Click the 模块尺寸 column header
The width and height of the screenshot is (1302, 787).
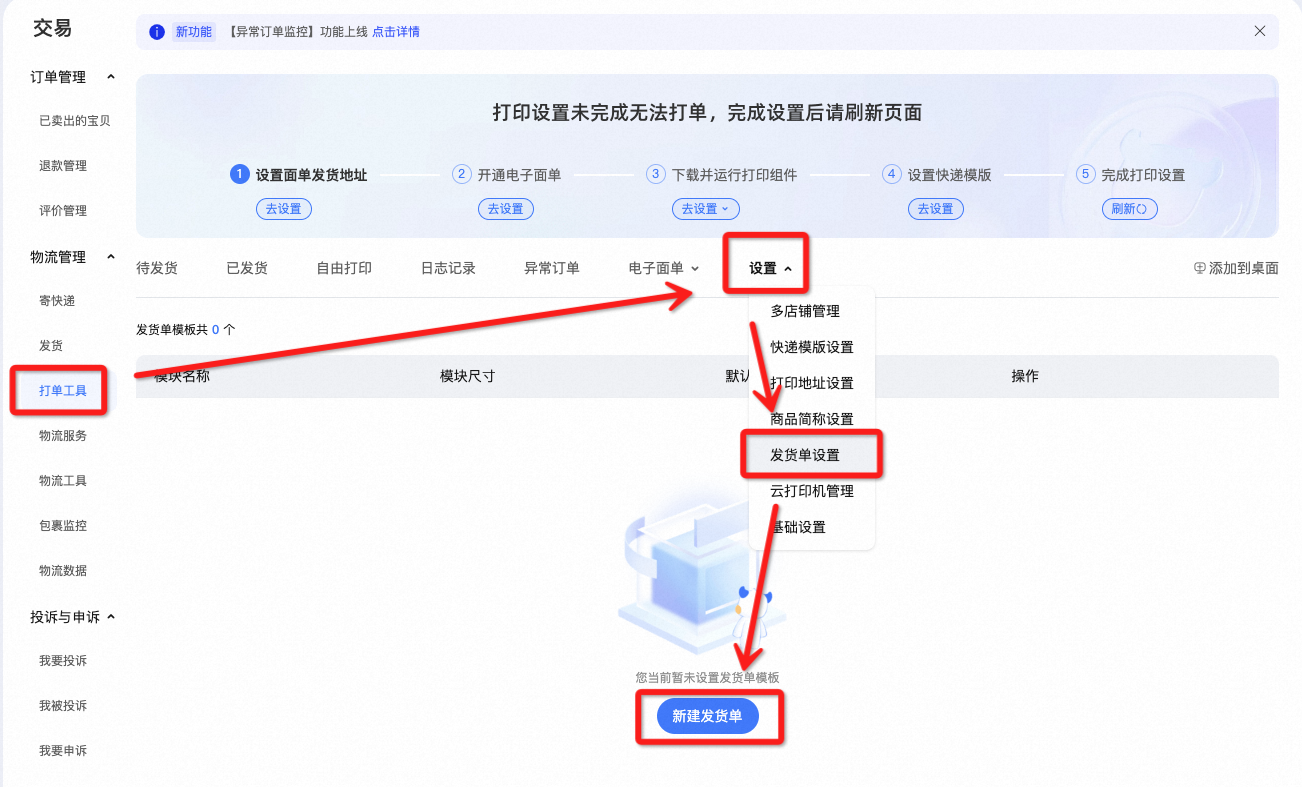468,376
